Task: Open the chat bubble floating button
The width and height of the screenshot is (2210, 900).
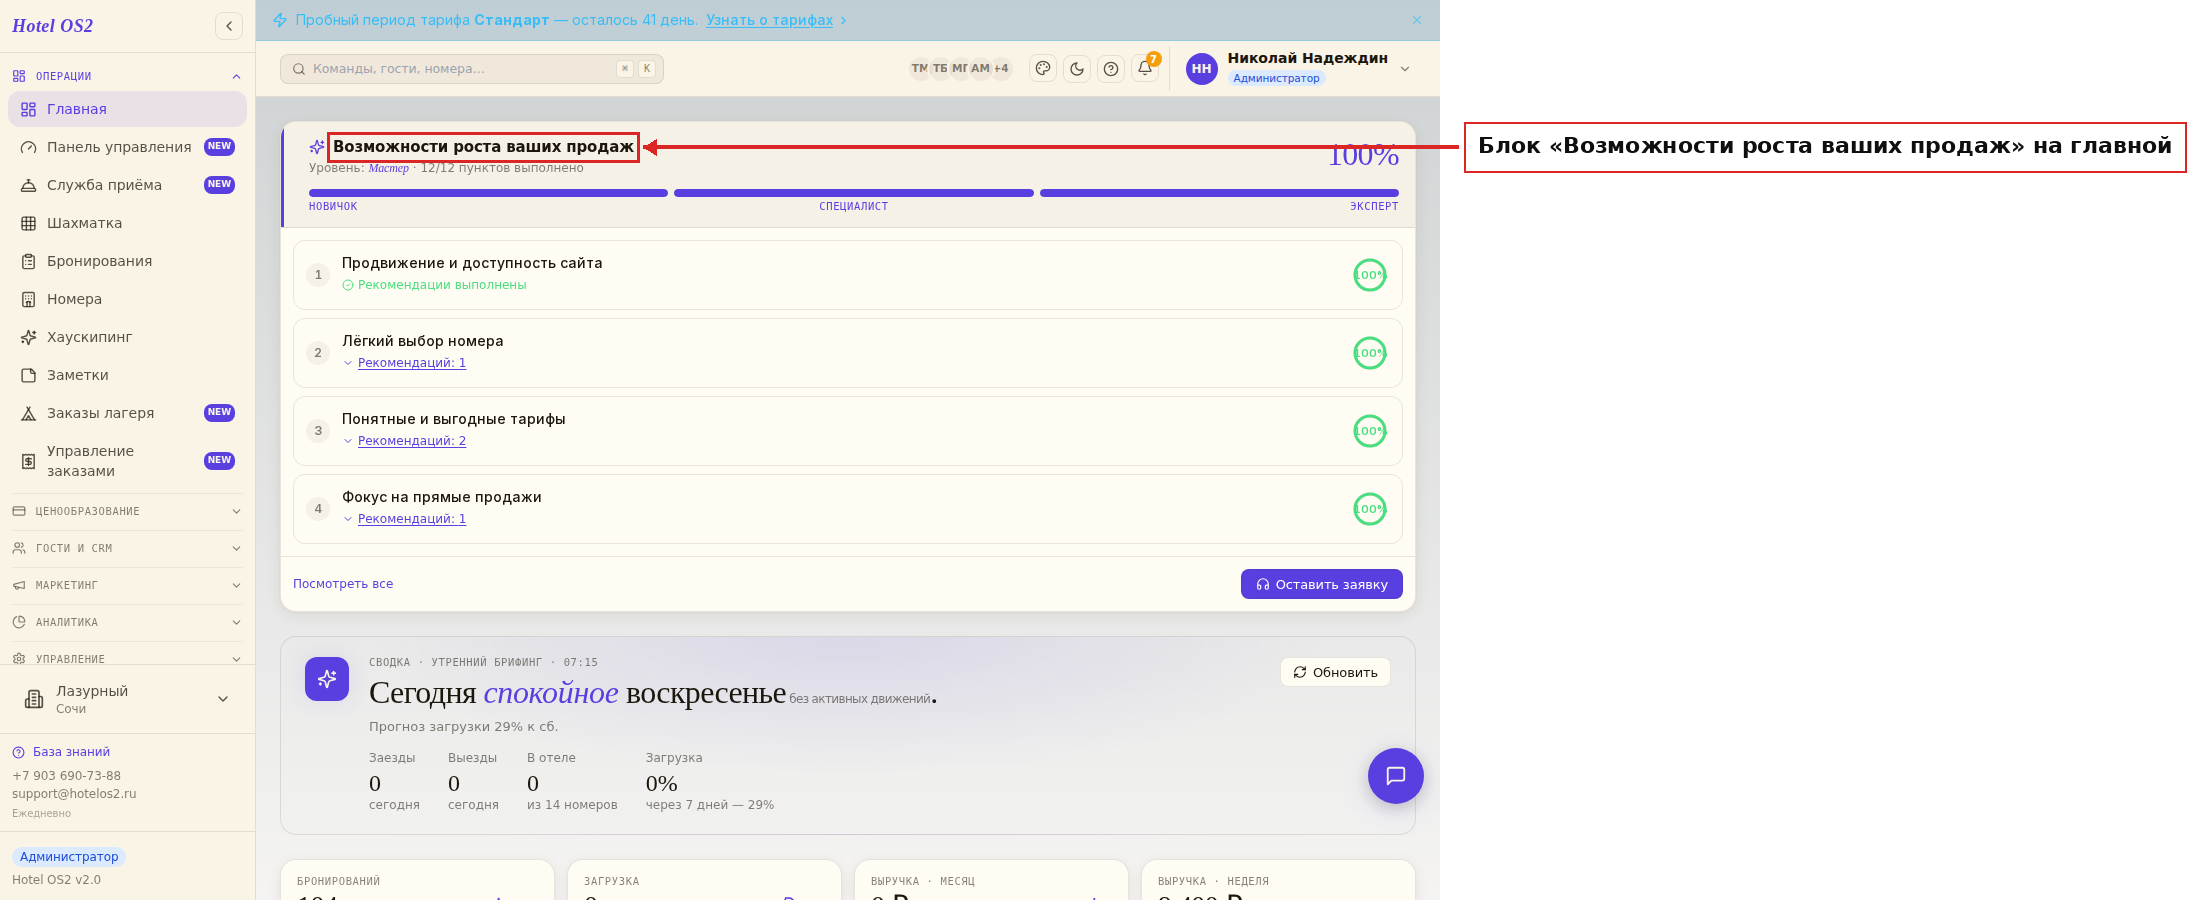Action: pos(1396,776)
